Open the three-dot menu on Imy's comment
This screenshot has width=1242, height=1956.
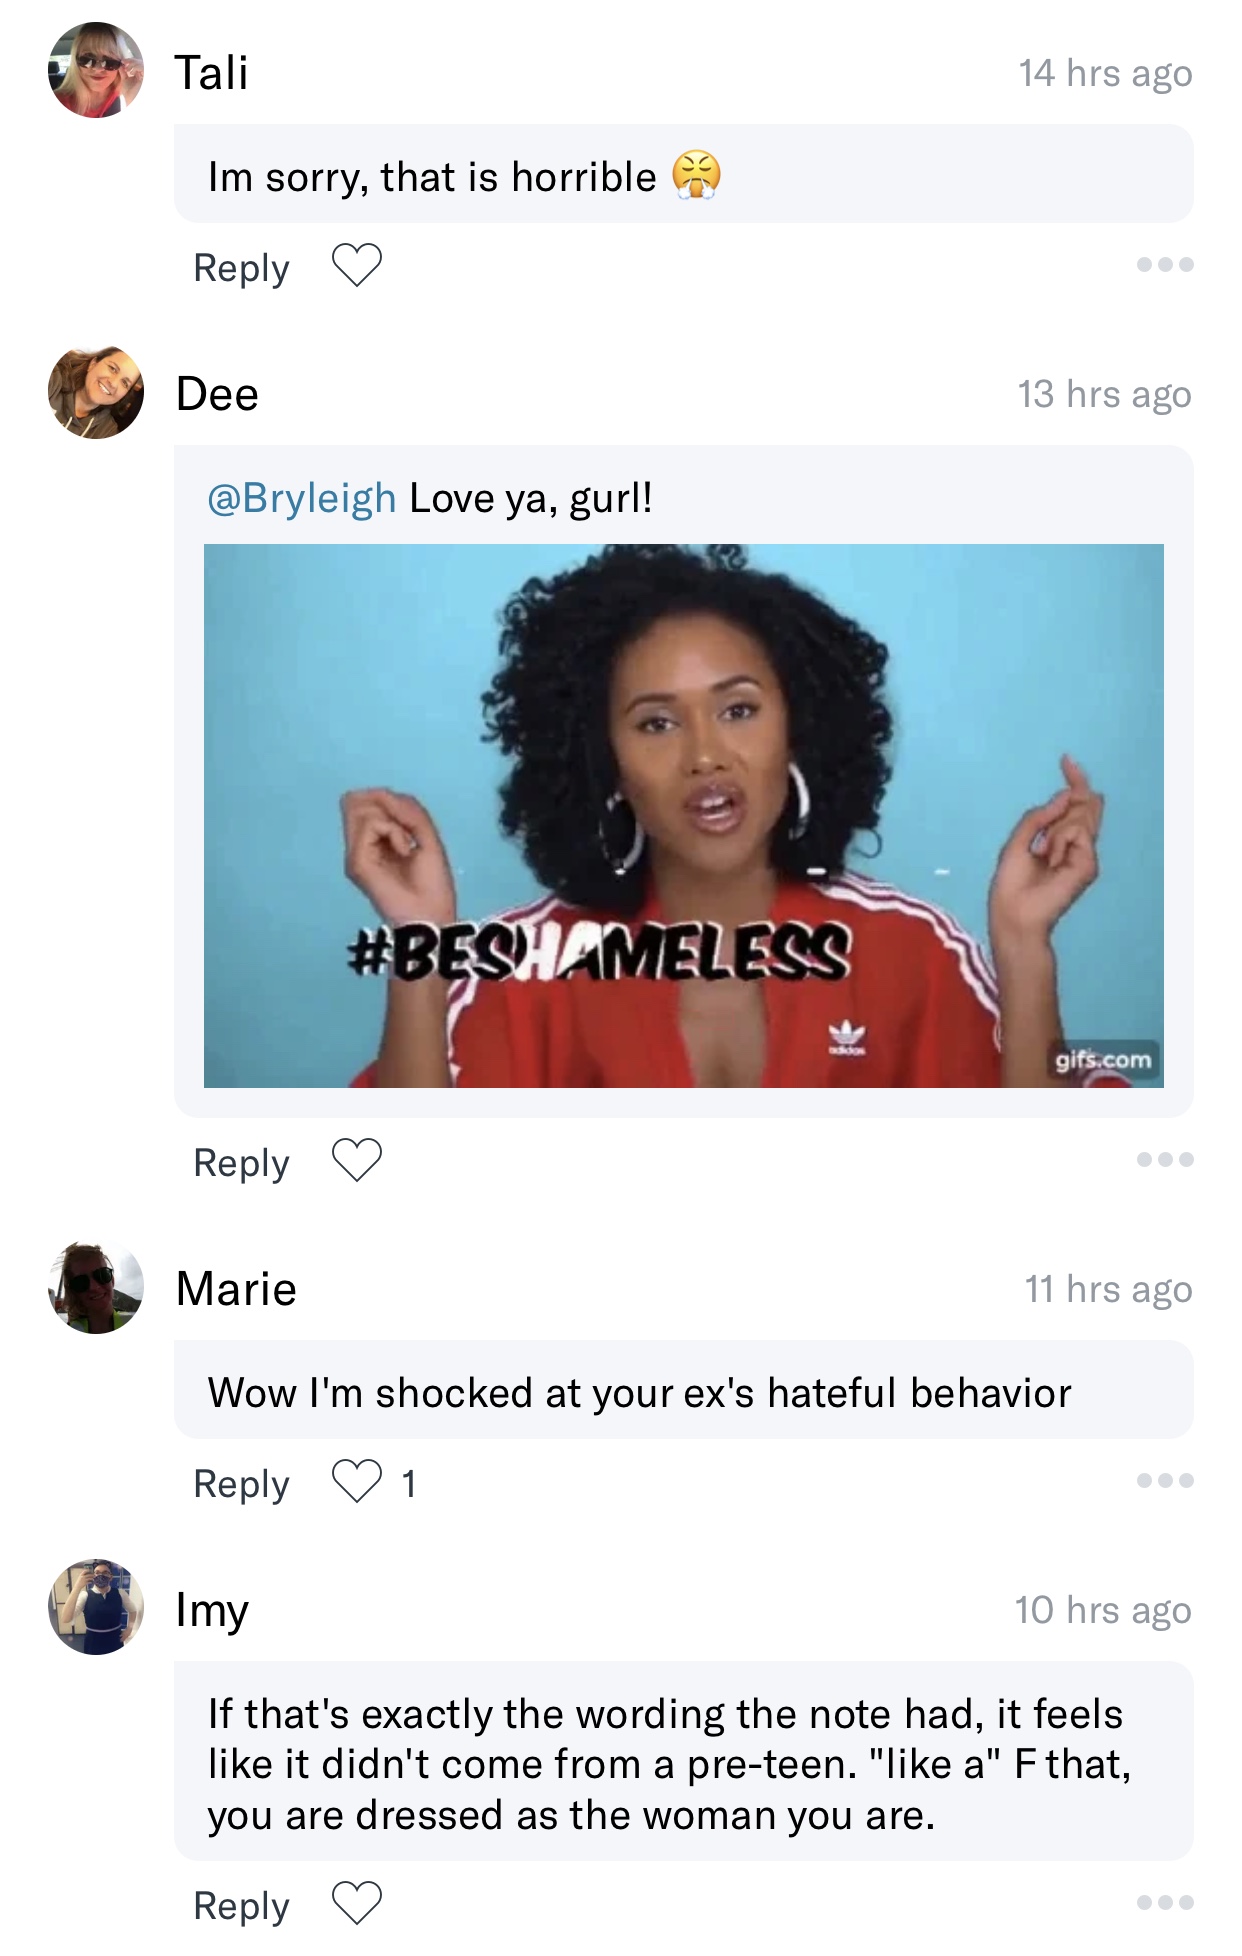pyautogui.click(x=1165, y=1903)
